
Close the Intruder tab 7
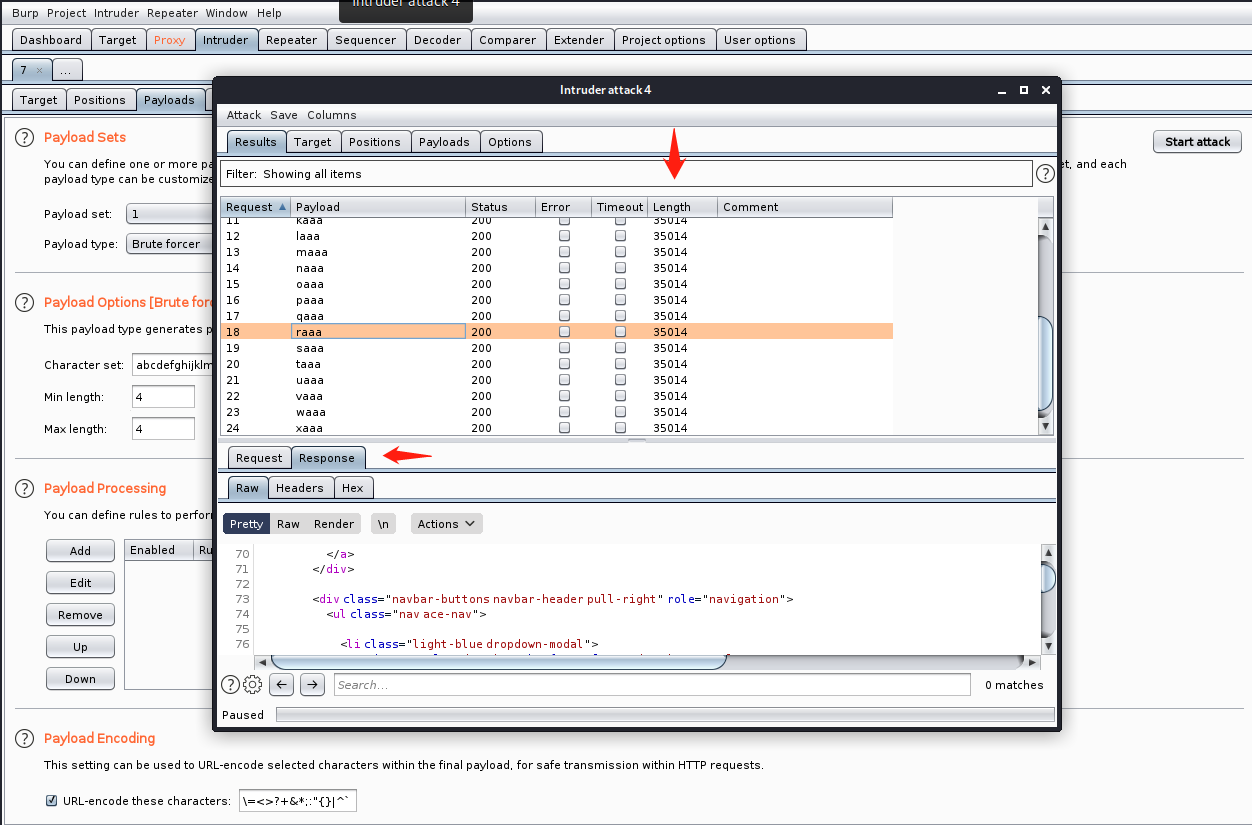[x=39, y=70]
